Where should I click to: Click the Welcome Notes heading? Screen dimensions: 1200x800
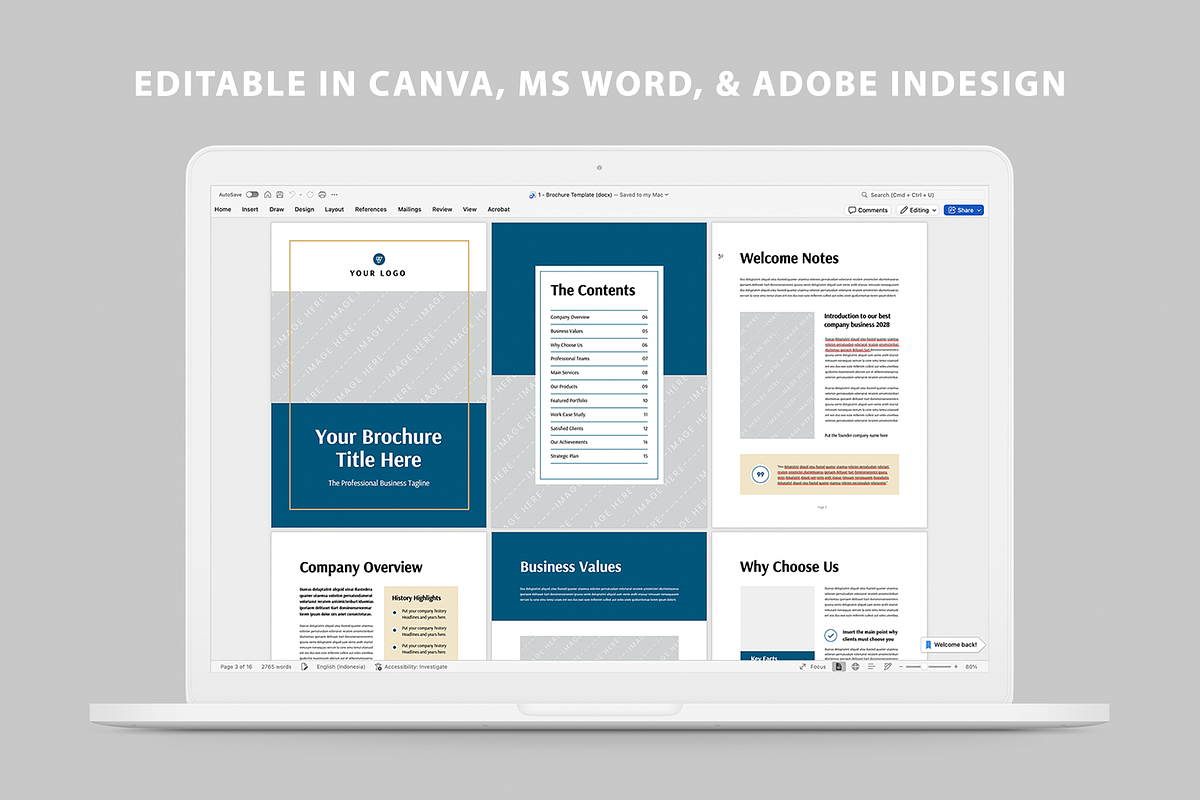tap(789, 258)
